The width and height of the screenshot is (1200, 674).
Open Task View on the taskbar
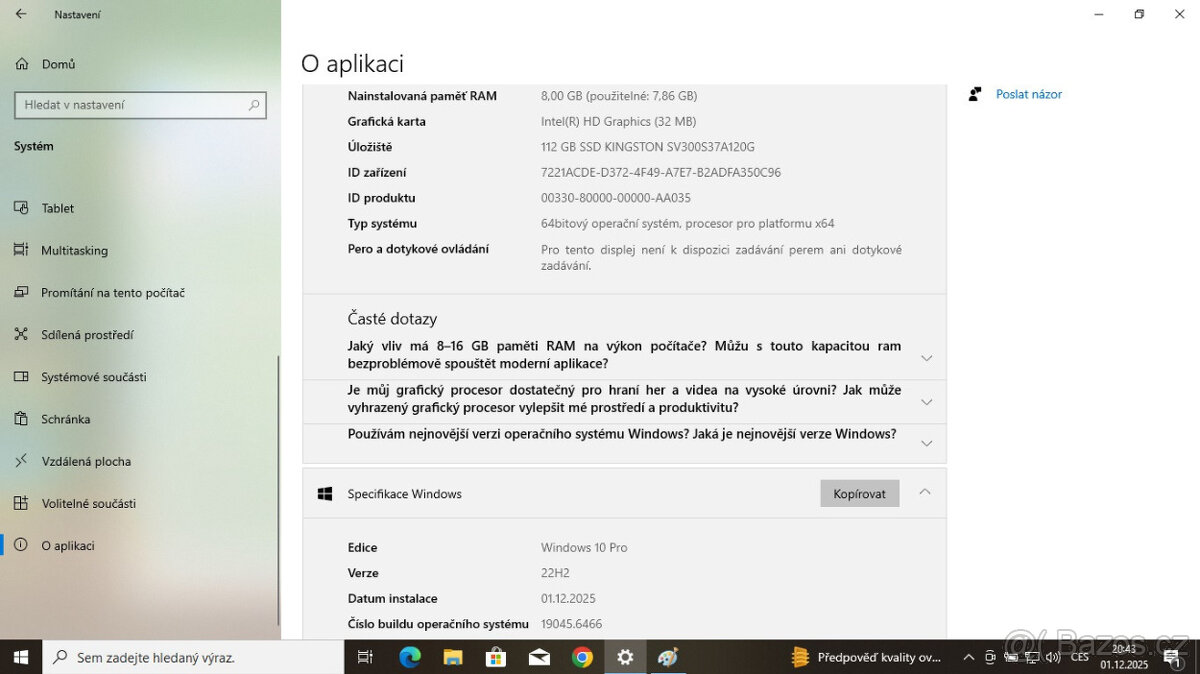tap(366, 657)
